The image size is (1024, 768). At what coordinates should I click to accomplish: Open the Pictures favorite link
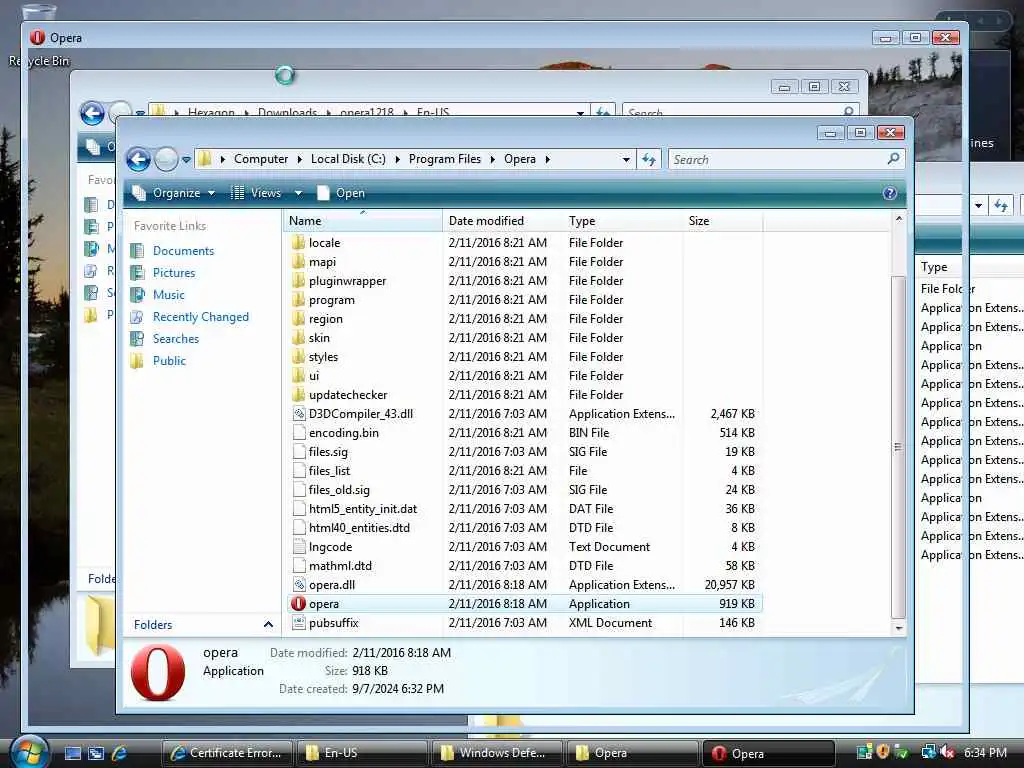pos(174,273)
